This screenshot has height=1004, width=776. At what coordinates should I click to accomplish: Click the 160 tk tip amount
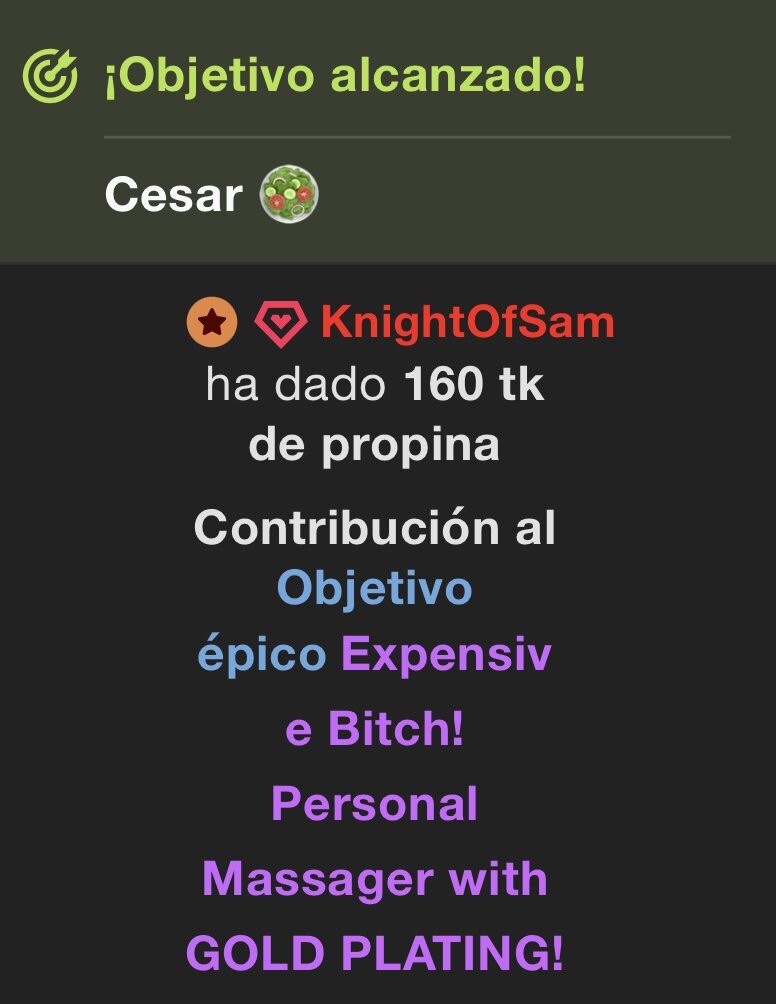tap(474, 384)
